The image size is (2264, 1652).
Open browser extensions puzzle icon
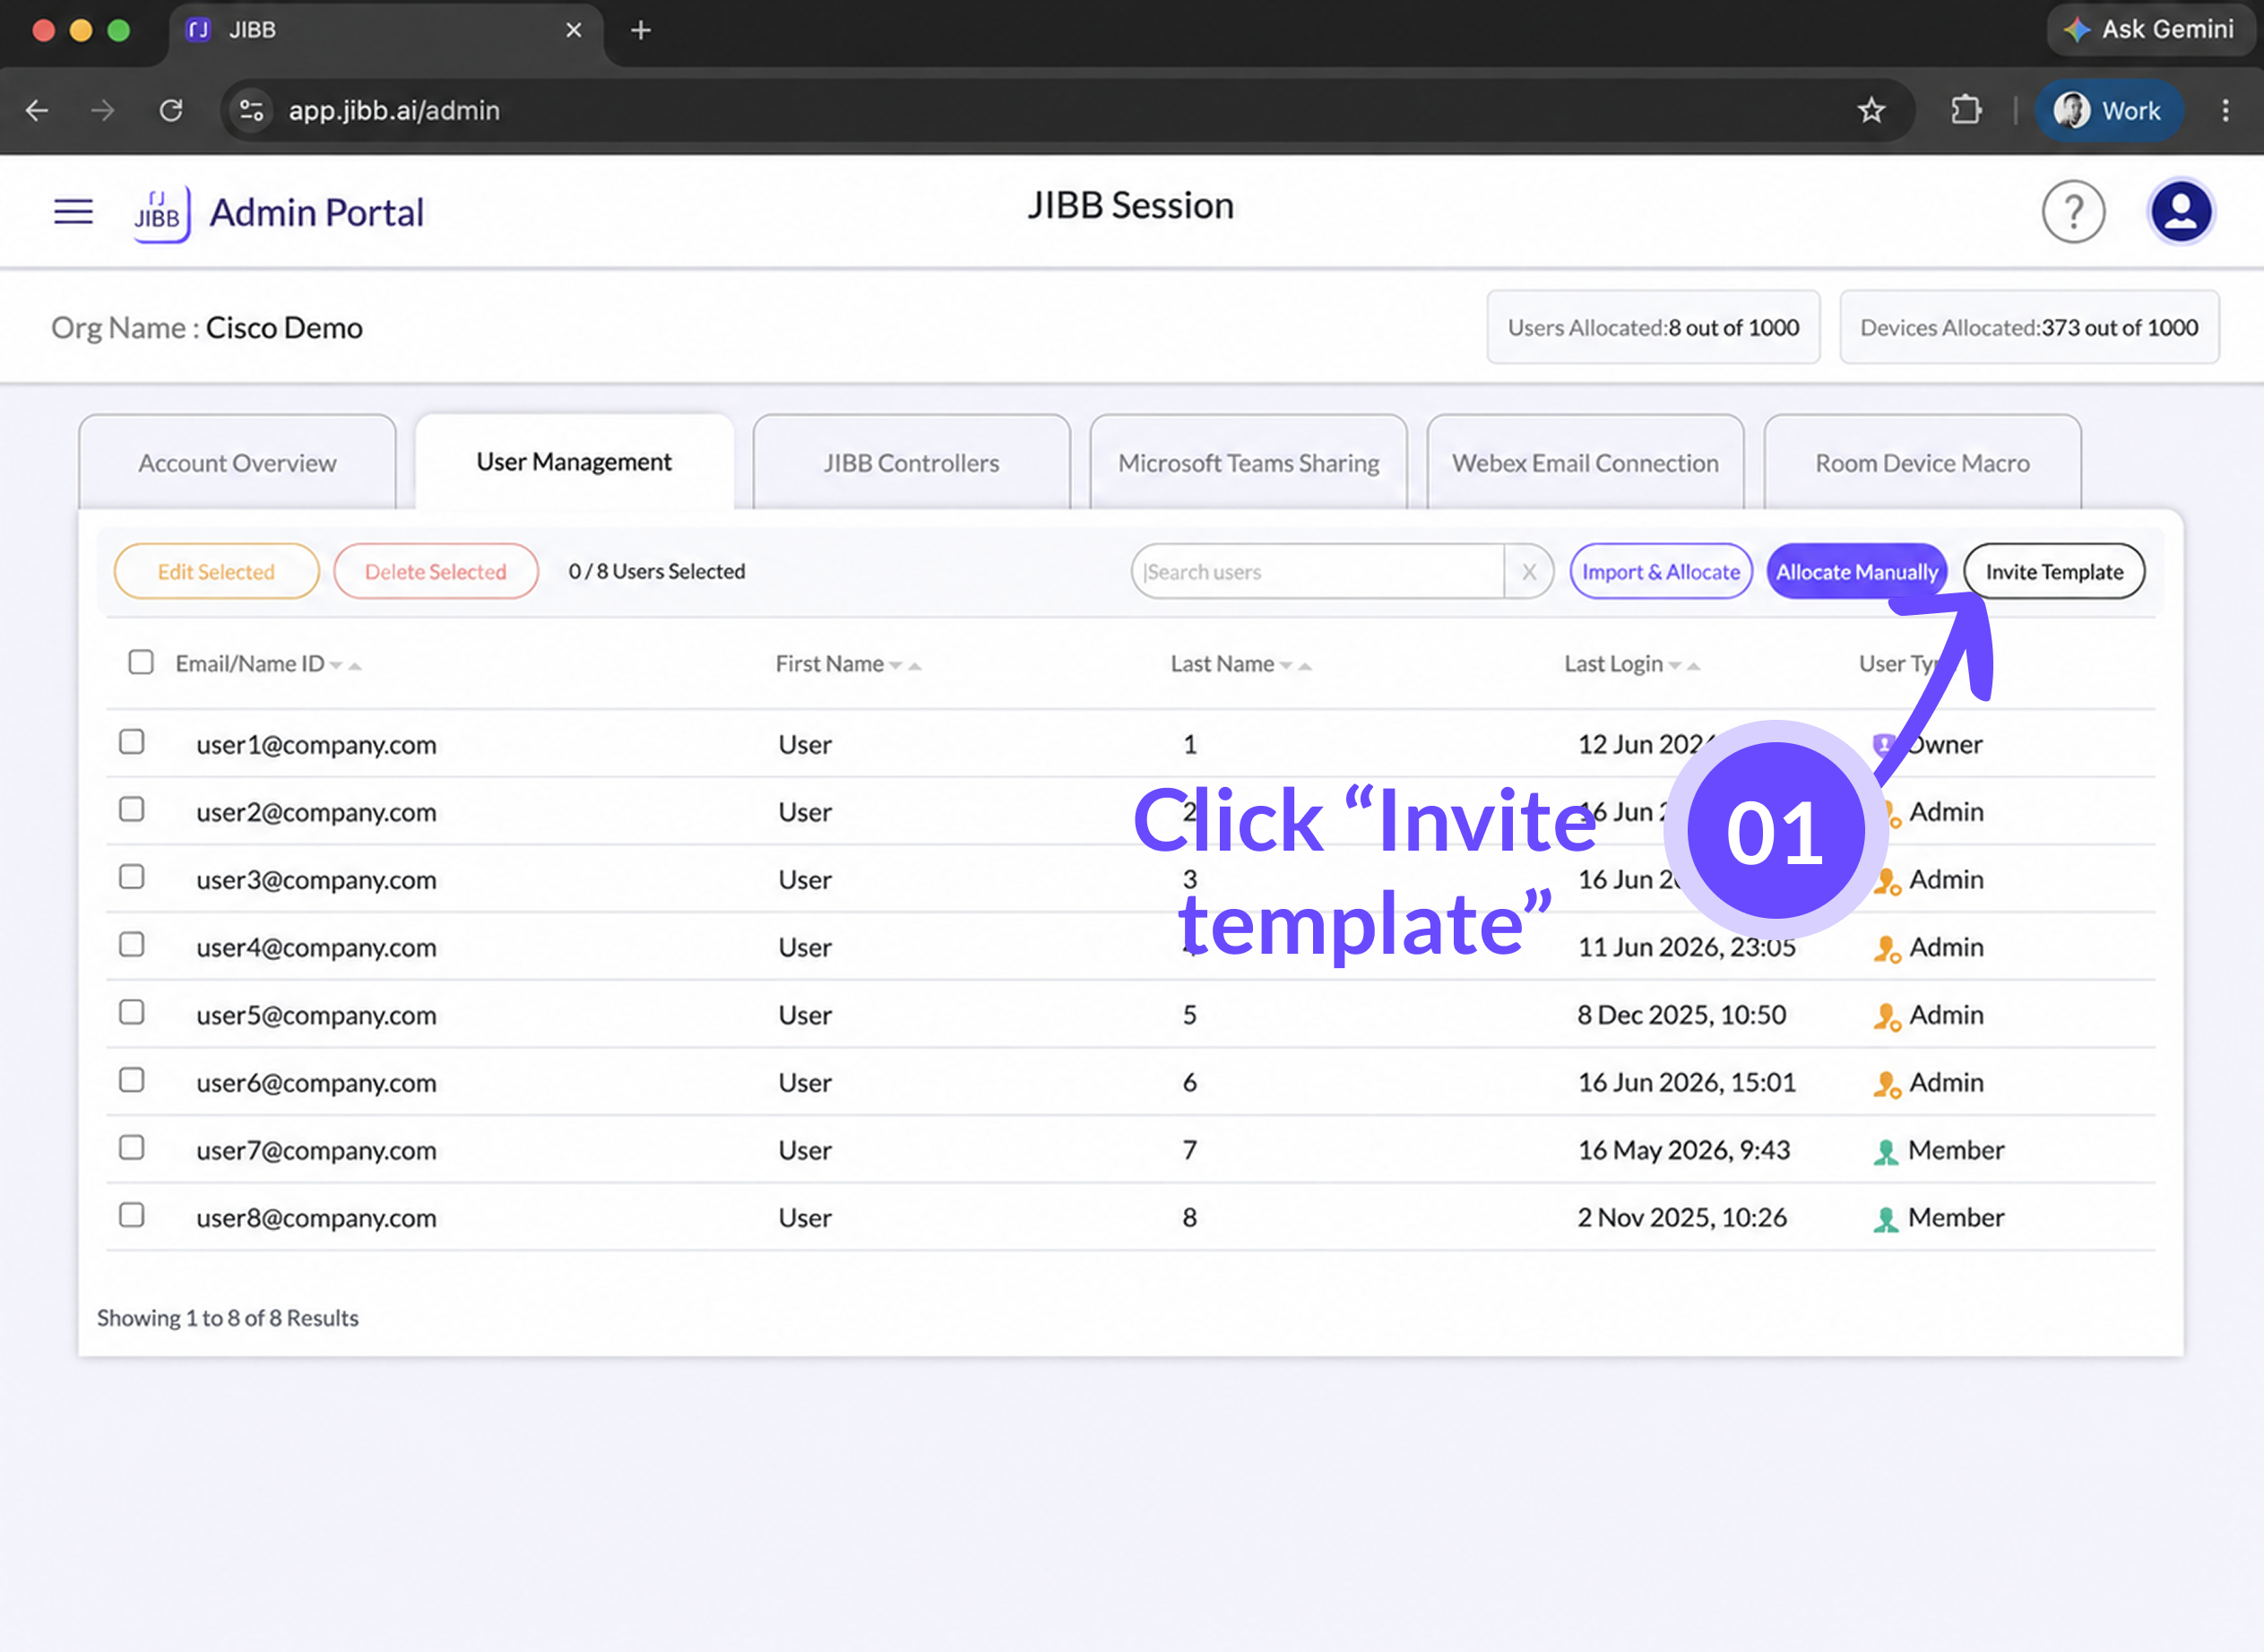click(1966, 110)
